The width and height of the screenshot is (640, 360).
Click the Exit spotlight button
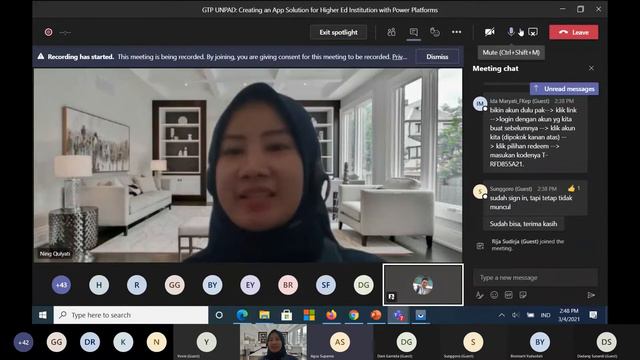pyautogui.click(x=338, y=32)
